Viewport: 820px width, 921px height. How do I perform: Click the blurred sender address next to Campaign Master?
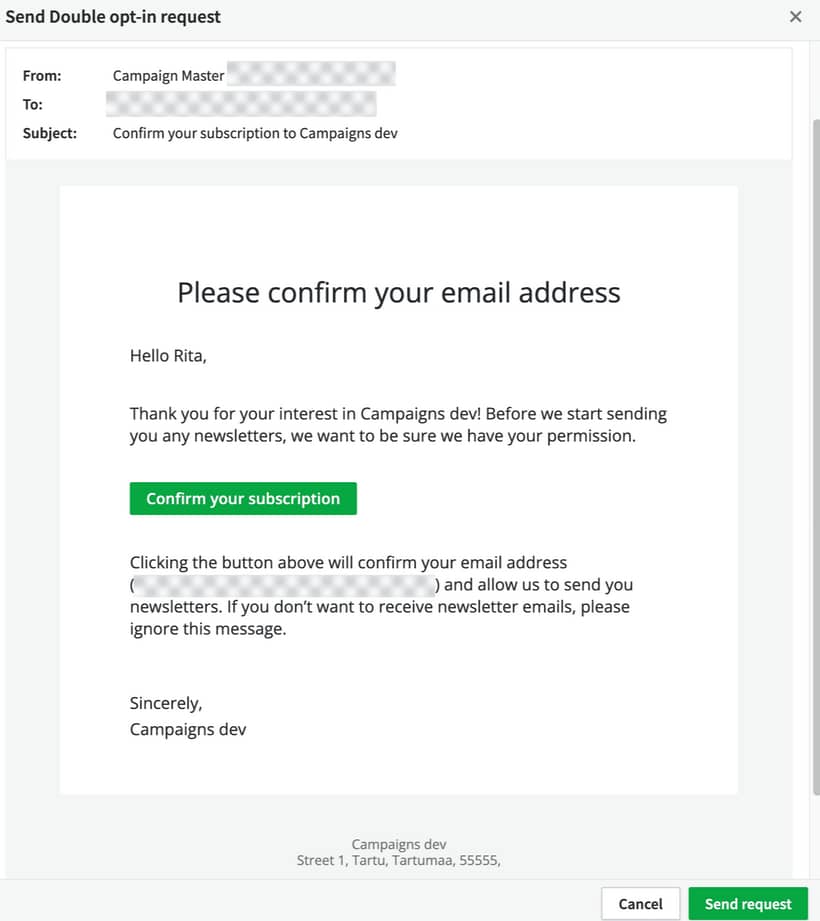click(310, 72)
